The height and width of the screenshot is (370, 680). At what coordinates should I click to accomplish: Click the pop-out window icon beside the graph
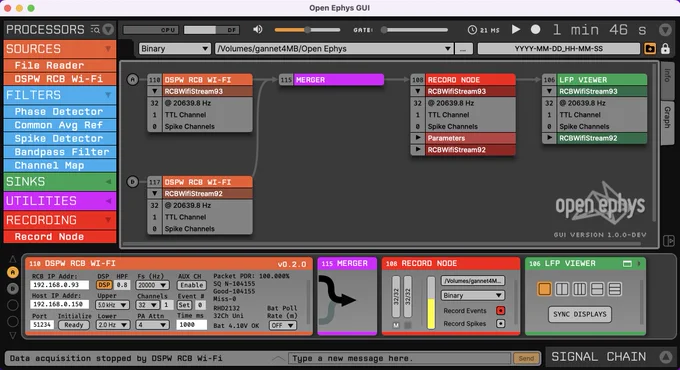tap(669, 240)
